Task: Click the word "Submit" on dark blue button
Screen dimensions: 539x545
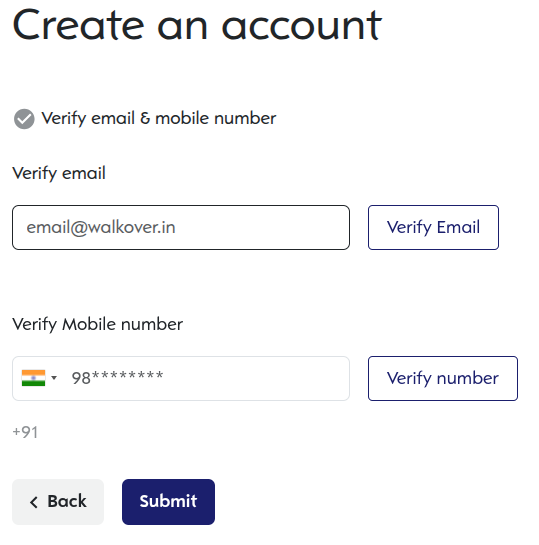Action: tap(168, 501)
